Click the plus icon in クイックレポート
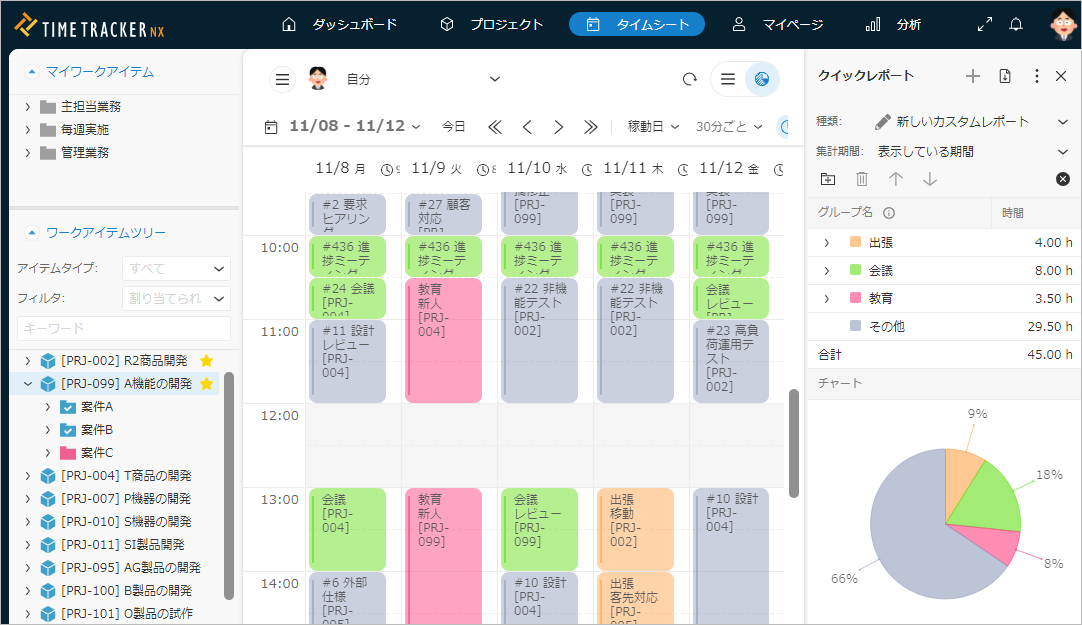 pos(972,76)
